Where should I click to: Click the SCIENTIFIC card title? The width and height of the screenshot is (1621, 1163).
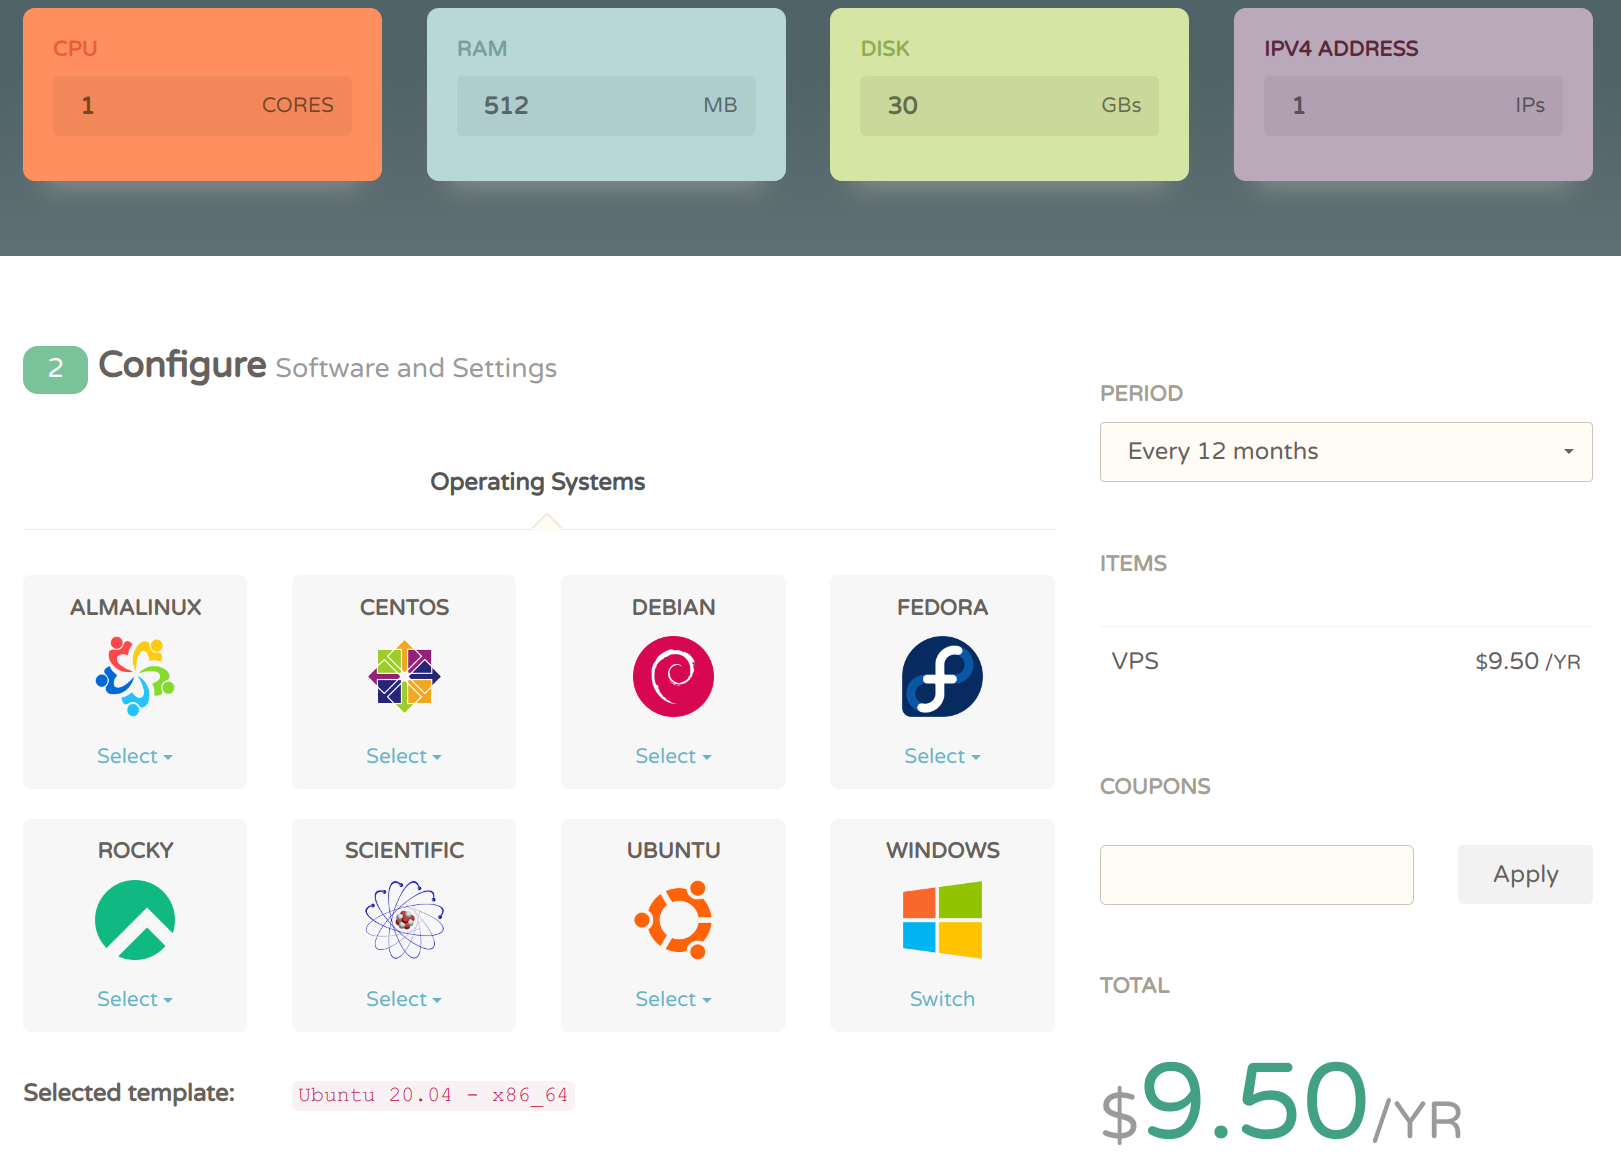point(404,850)
